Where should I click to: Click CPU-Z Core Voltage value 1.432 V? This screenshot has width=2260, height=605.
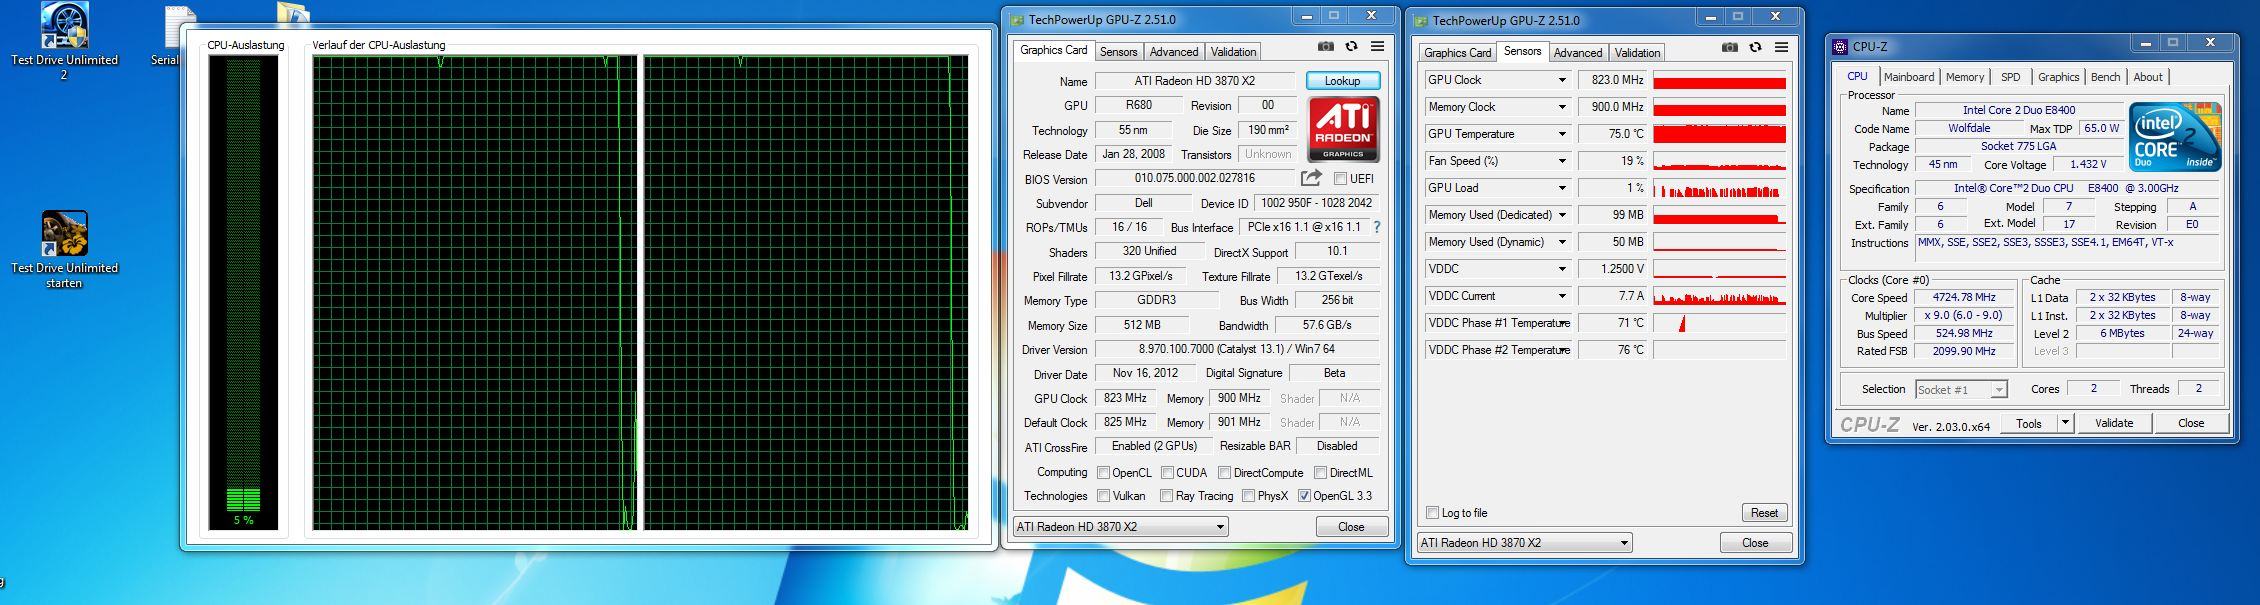pyautogui.click(x=2088, y=164)
